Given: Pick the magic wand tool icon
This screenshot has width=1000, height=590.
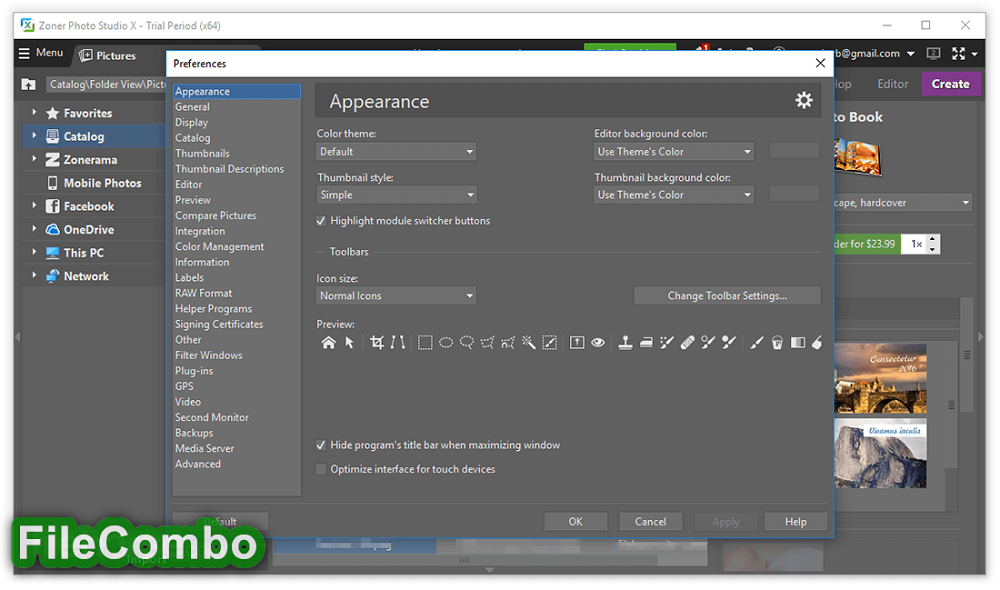Looking at the screenshot, I should tap(528, 343).
